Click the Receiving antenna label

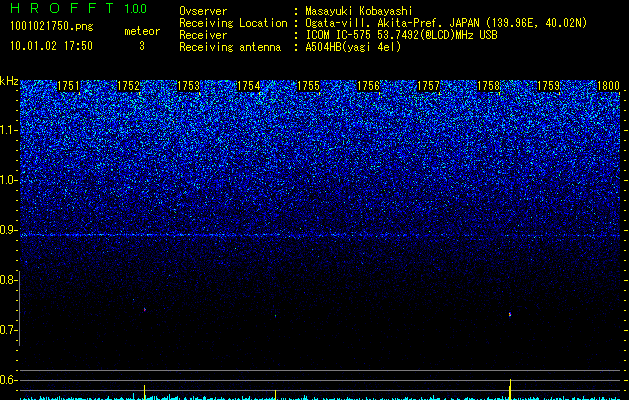tap(230, 47)
